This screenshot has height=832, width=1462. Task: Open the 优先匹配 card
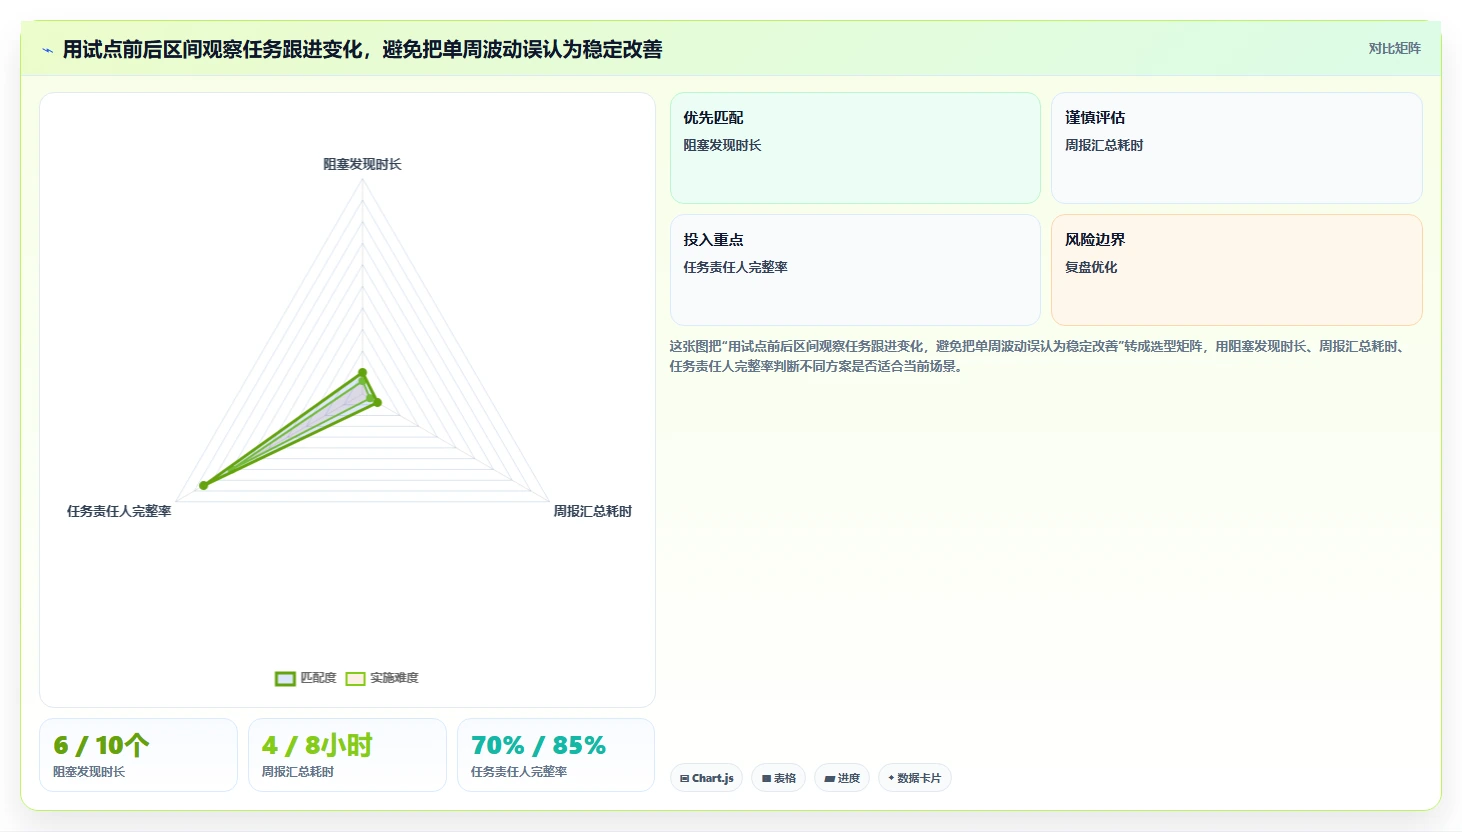[855, 148]
